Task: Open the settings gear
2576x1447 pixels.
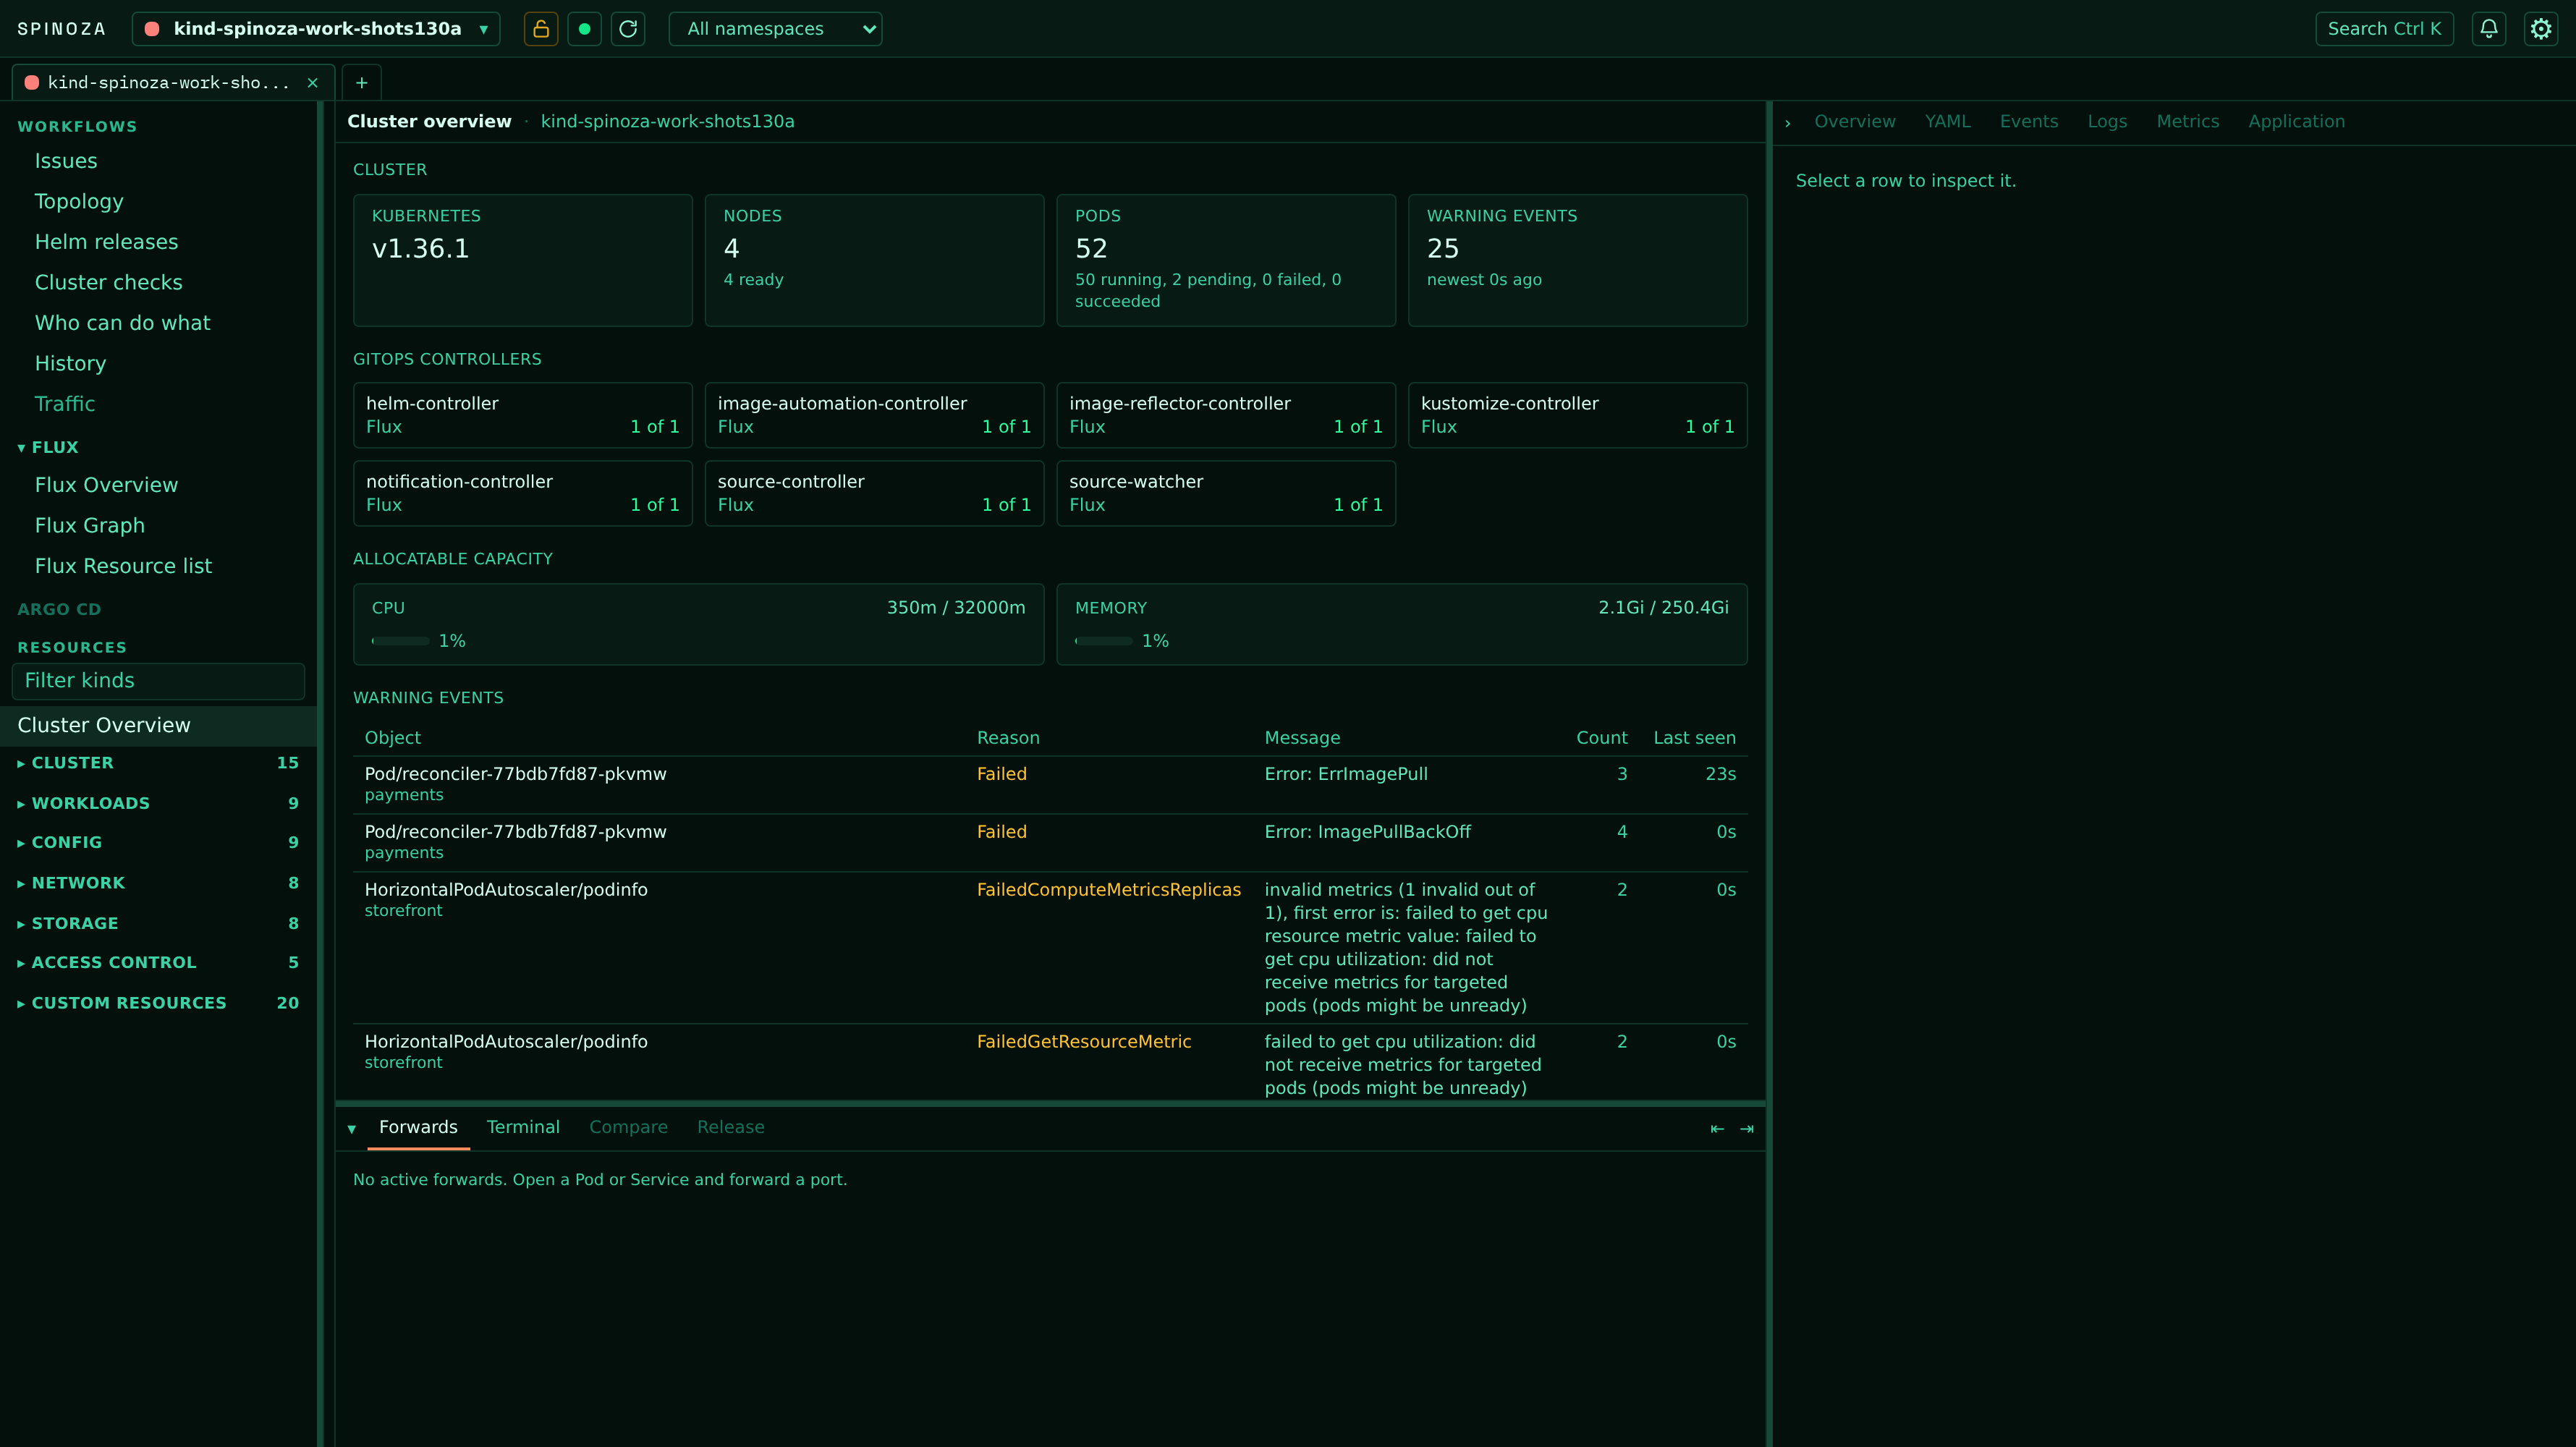Action: 2541,29
